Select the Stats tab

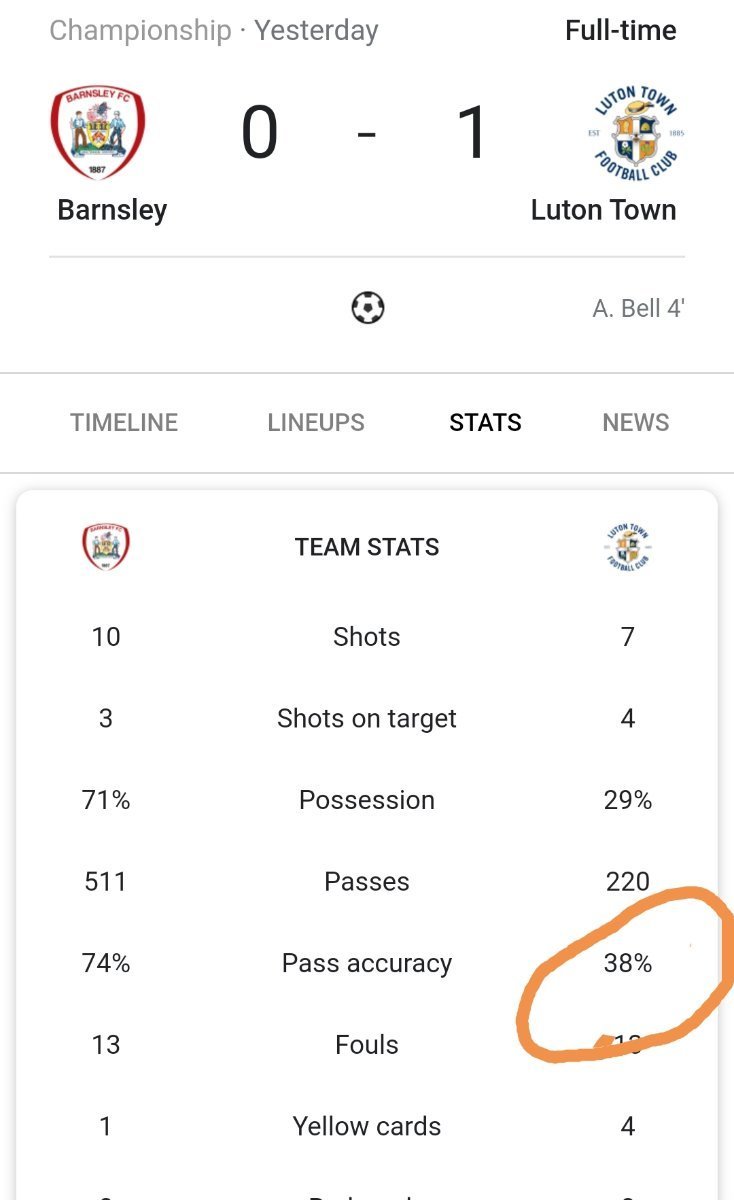(485, 422)
